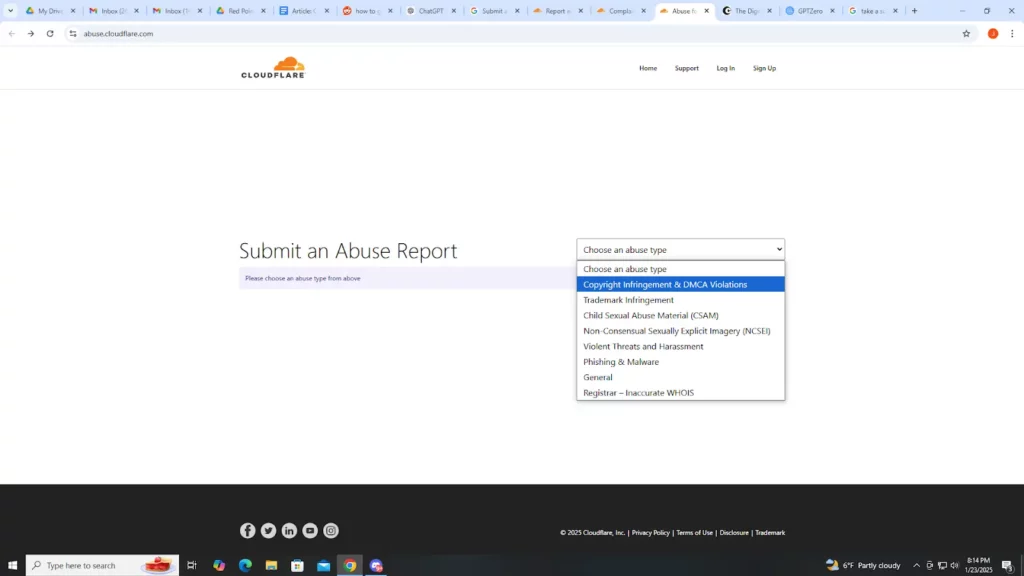
Task: Select Child Sexual Abuse Material (CSAM) option
Action: (680, 315)
